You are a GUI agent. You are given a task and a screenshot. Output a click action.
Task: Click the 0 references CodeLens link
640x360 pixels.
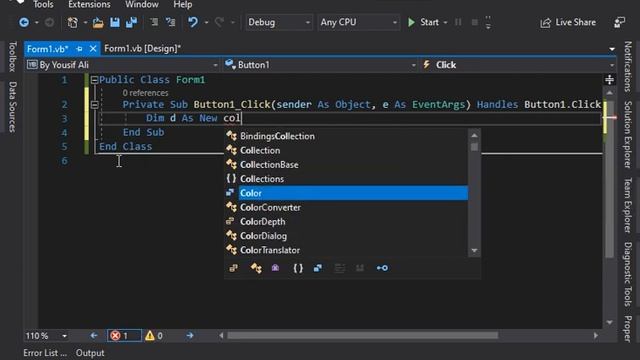145,93
